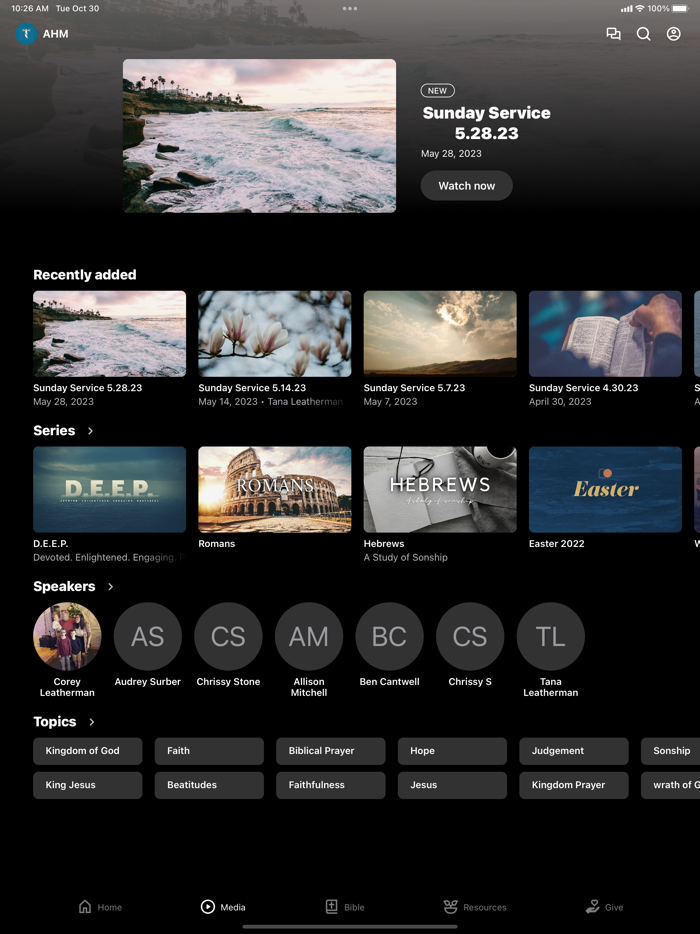Select the BC avatar for Ben Cantwell

coord(390,636)
